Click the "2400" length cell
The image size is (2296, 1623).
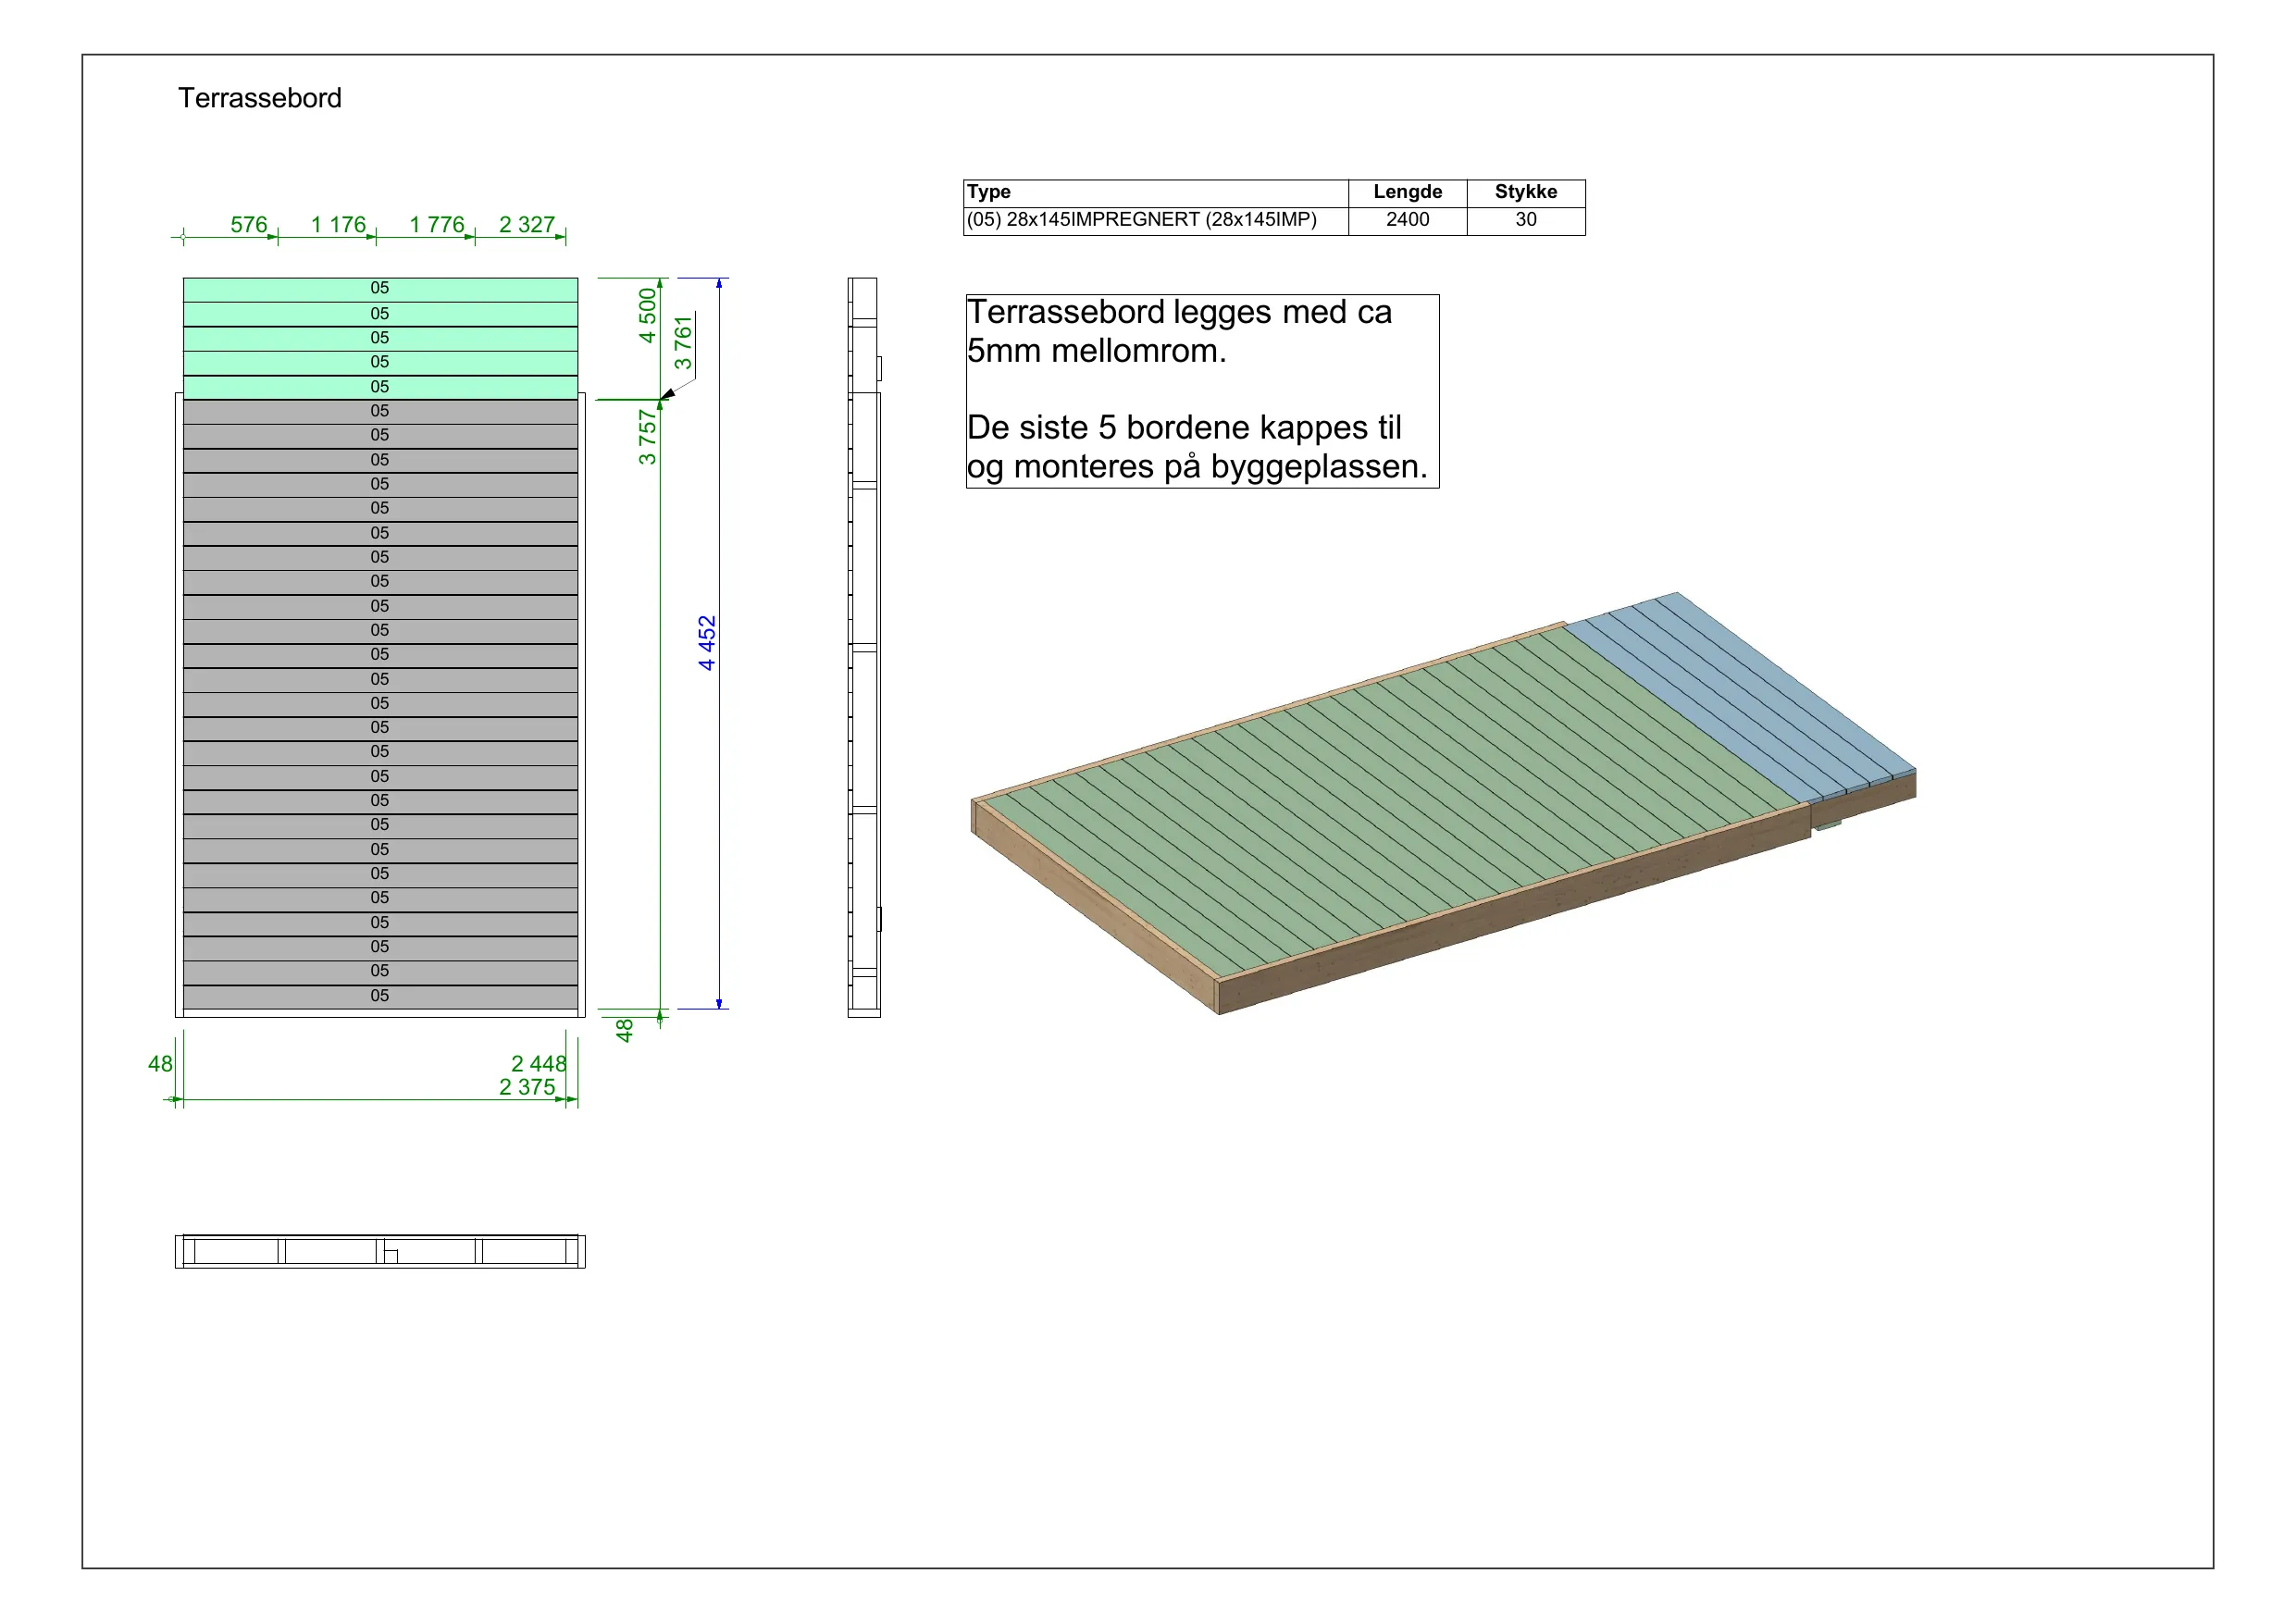[x=1407, y=220]
